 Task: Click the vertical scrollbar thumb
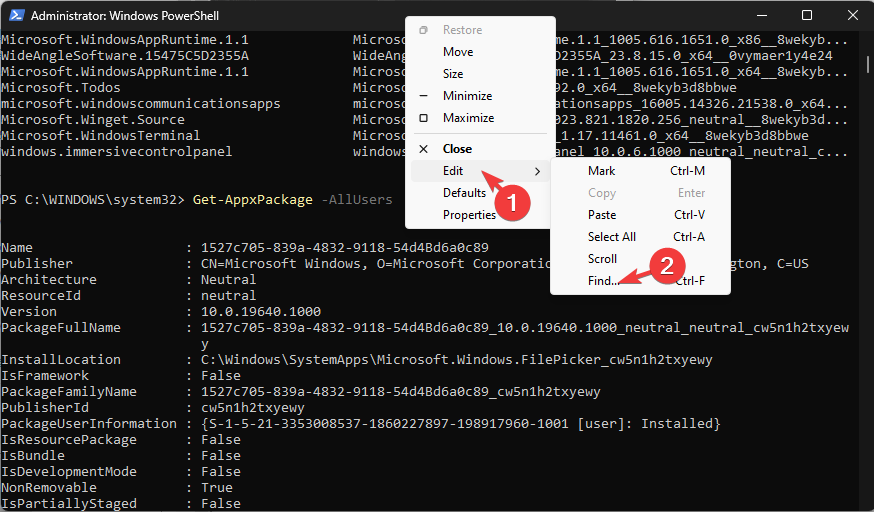[x=866, y=64]
